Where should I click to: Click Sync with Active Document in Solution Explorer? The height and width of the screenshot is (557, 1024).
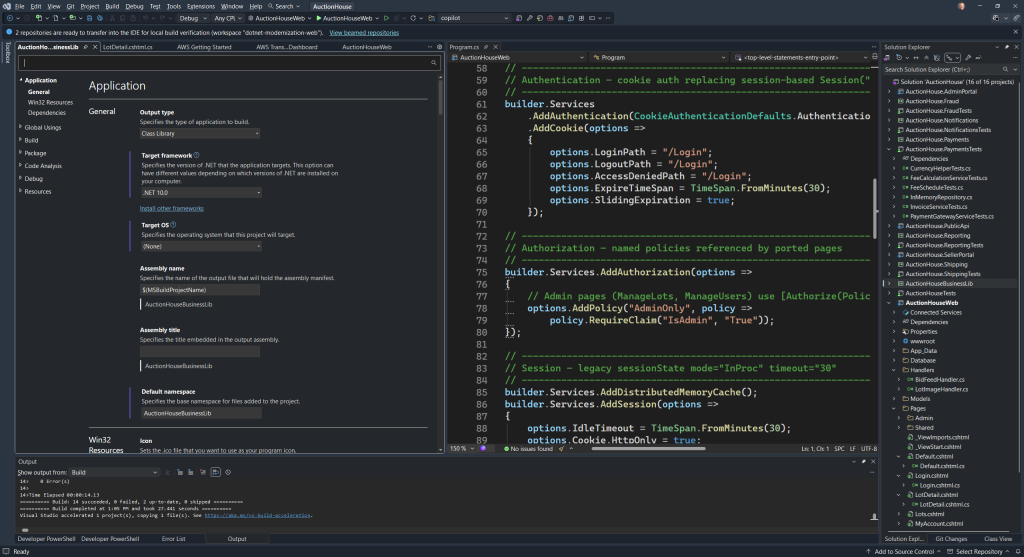point(916,57)
